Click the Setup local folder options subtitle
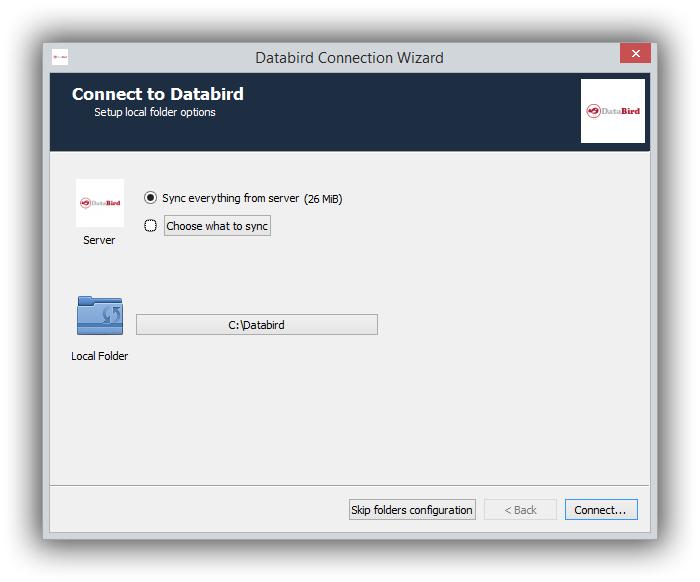The image size is (700, 582). click(155, 112)
